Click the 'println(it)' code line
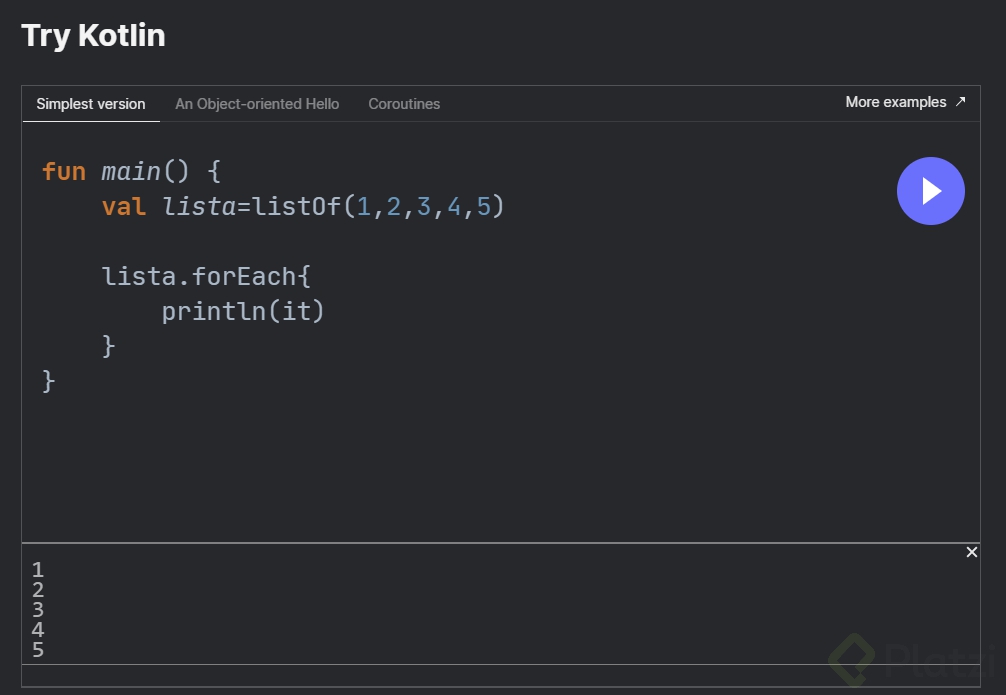This screenshot has width=1006, height=695. (x=243, y=311)
